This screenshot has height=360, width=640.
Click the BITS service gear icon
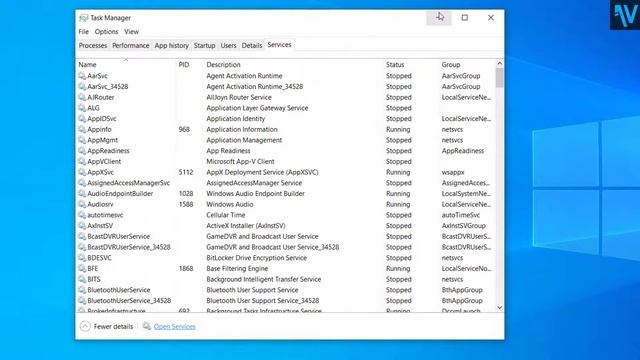(82, 279)
